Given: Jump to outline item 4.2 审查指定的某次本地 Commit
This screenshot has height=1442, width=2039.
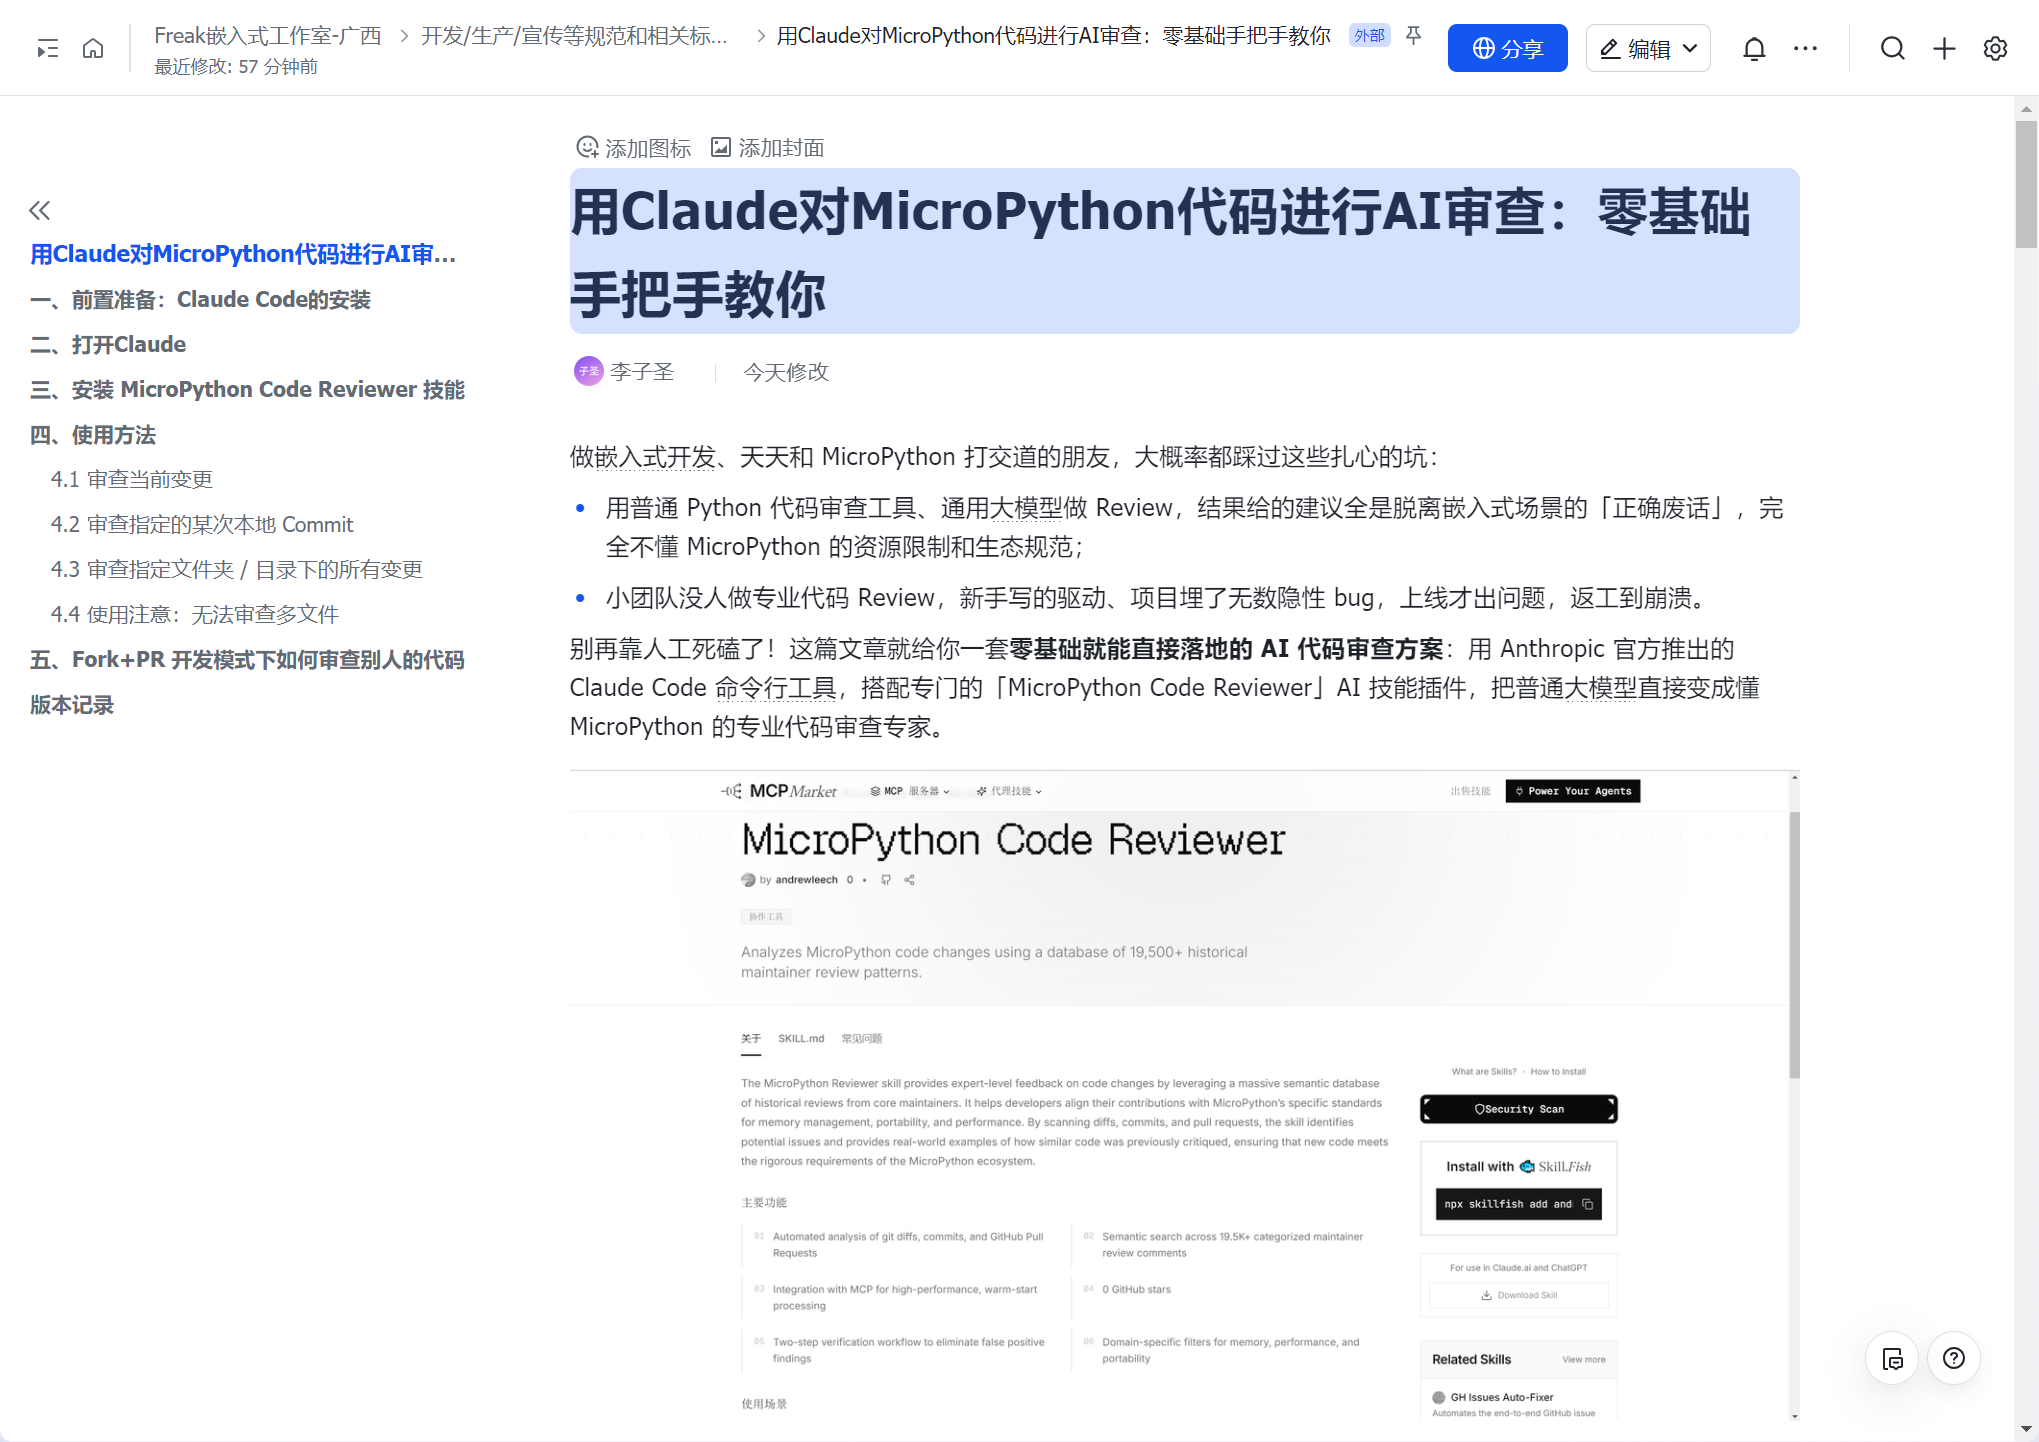Looking at the screenshot, I should [x=202, y=524].
